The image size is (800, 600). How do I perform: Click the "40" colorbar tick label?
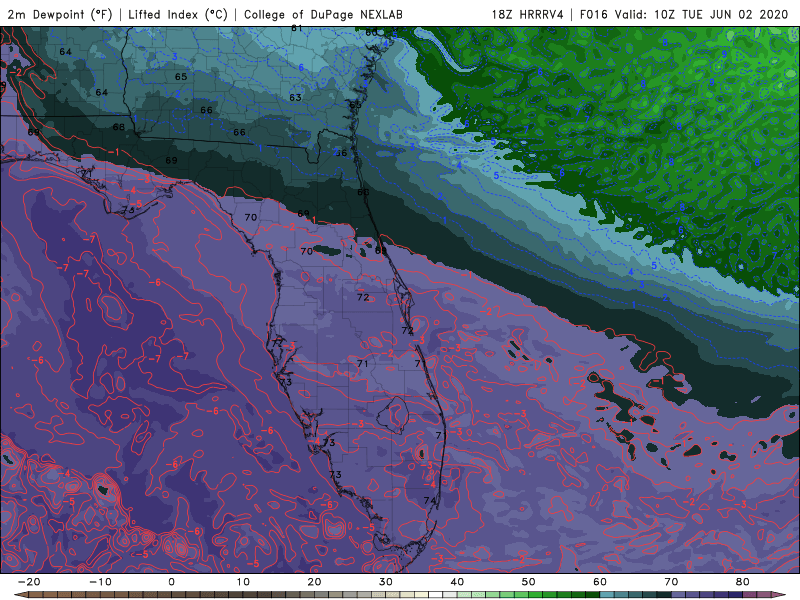coord(457,582)
